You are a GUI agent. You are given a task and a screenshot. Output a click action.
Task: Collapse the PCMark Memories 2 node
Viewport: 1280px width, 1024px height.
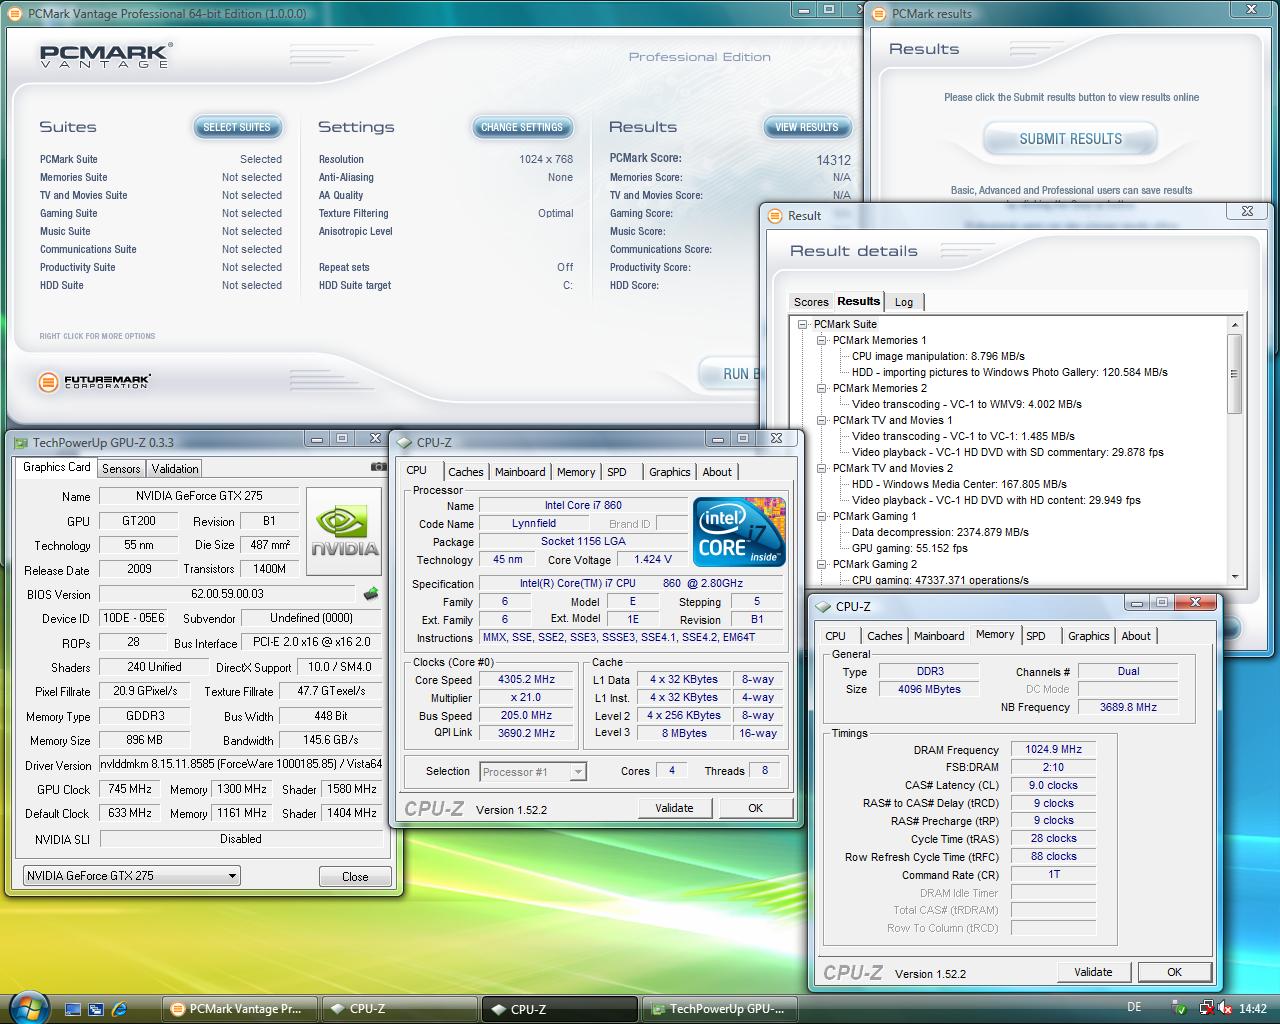[821, 388]
